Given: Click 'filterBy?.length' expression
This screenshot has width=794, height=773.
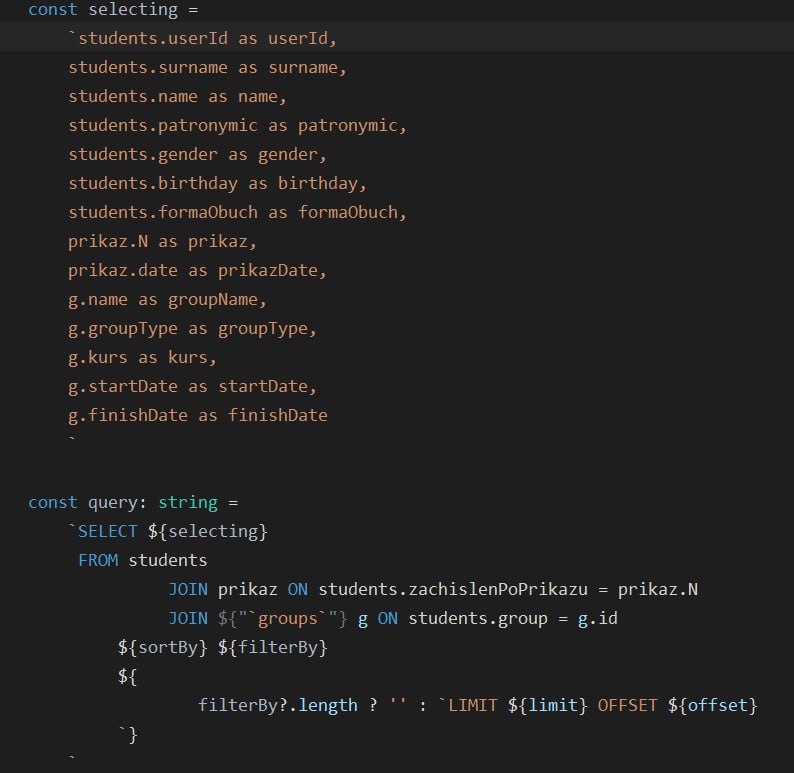Looking at the screenshot, I should 277,705.
